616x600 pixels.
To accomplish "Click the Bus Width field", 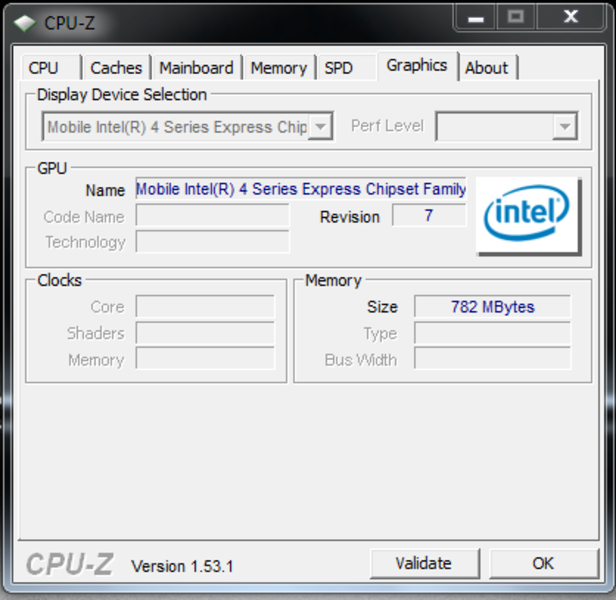I will click(x=493, y=358).
